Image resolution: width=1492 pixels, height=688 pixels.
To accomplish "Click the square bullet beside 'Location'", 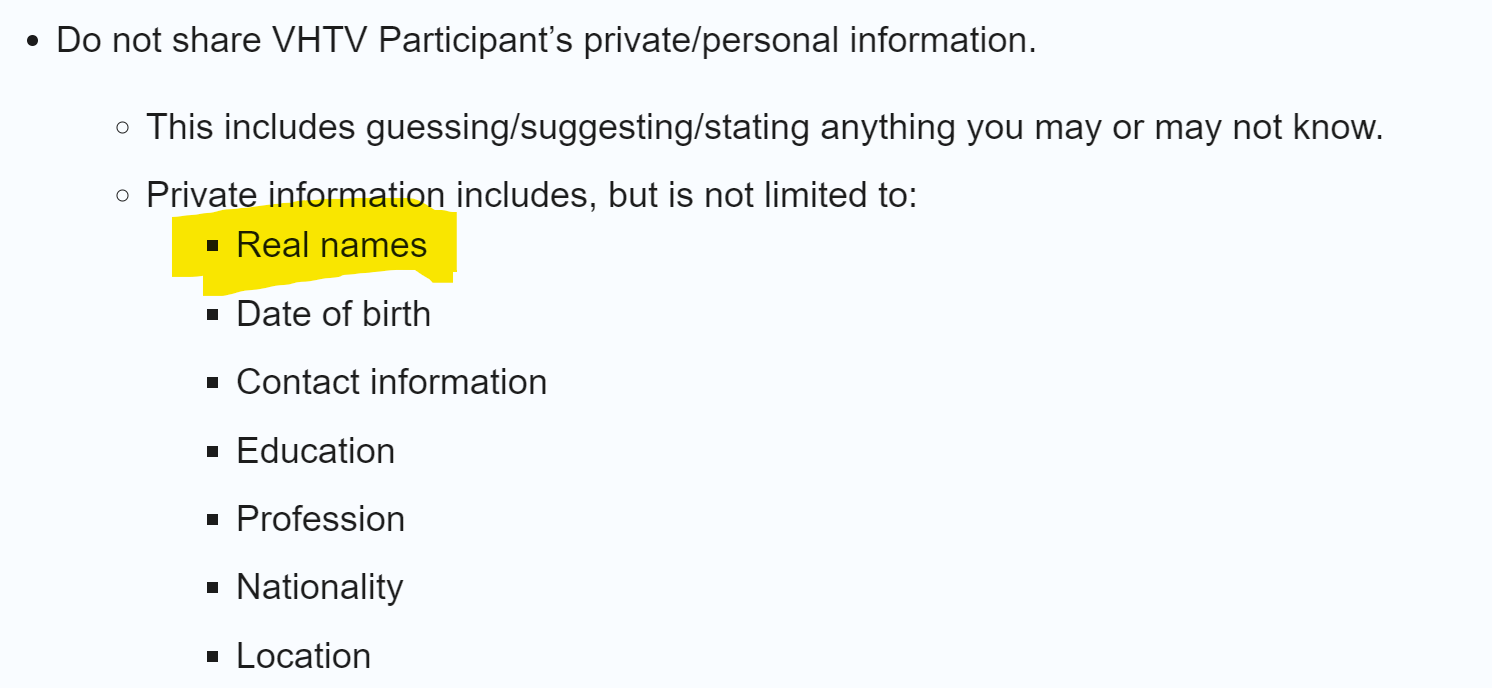I will point(212,657).
